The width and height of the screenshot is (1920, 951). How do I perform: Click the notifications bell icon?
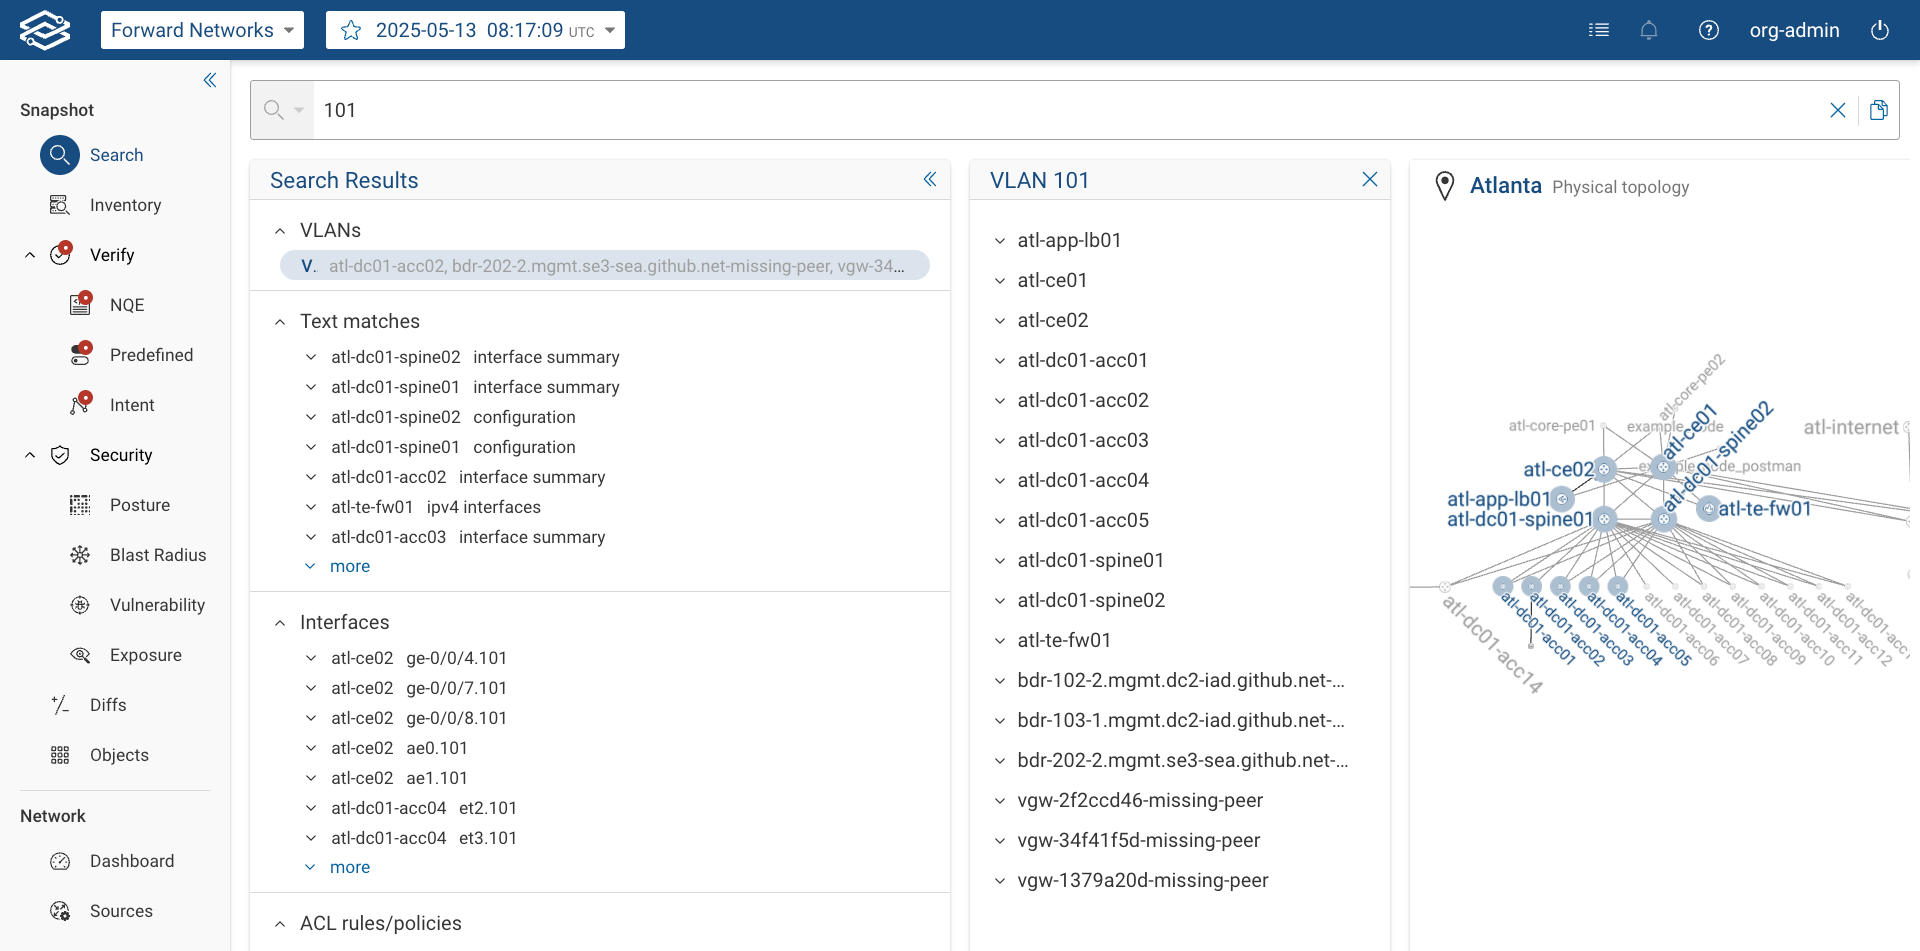click(1649, 30)
